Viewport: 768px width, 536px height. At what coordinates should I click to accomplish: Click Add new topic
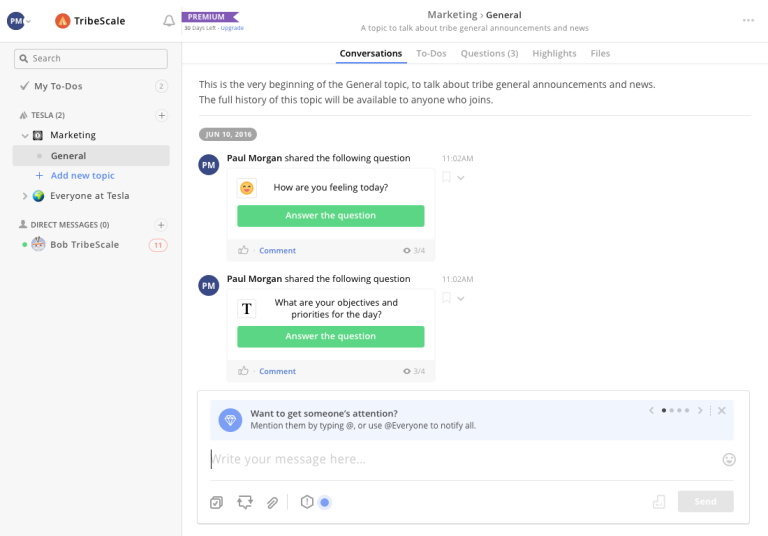(x=75, y=175)
